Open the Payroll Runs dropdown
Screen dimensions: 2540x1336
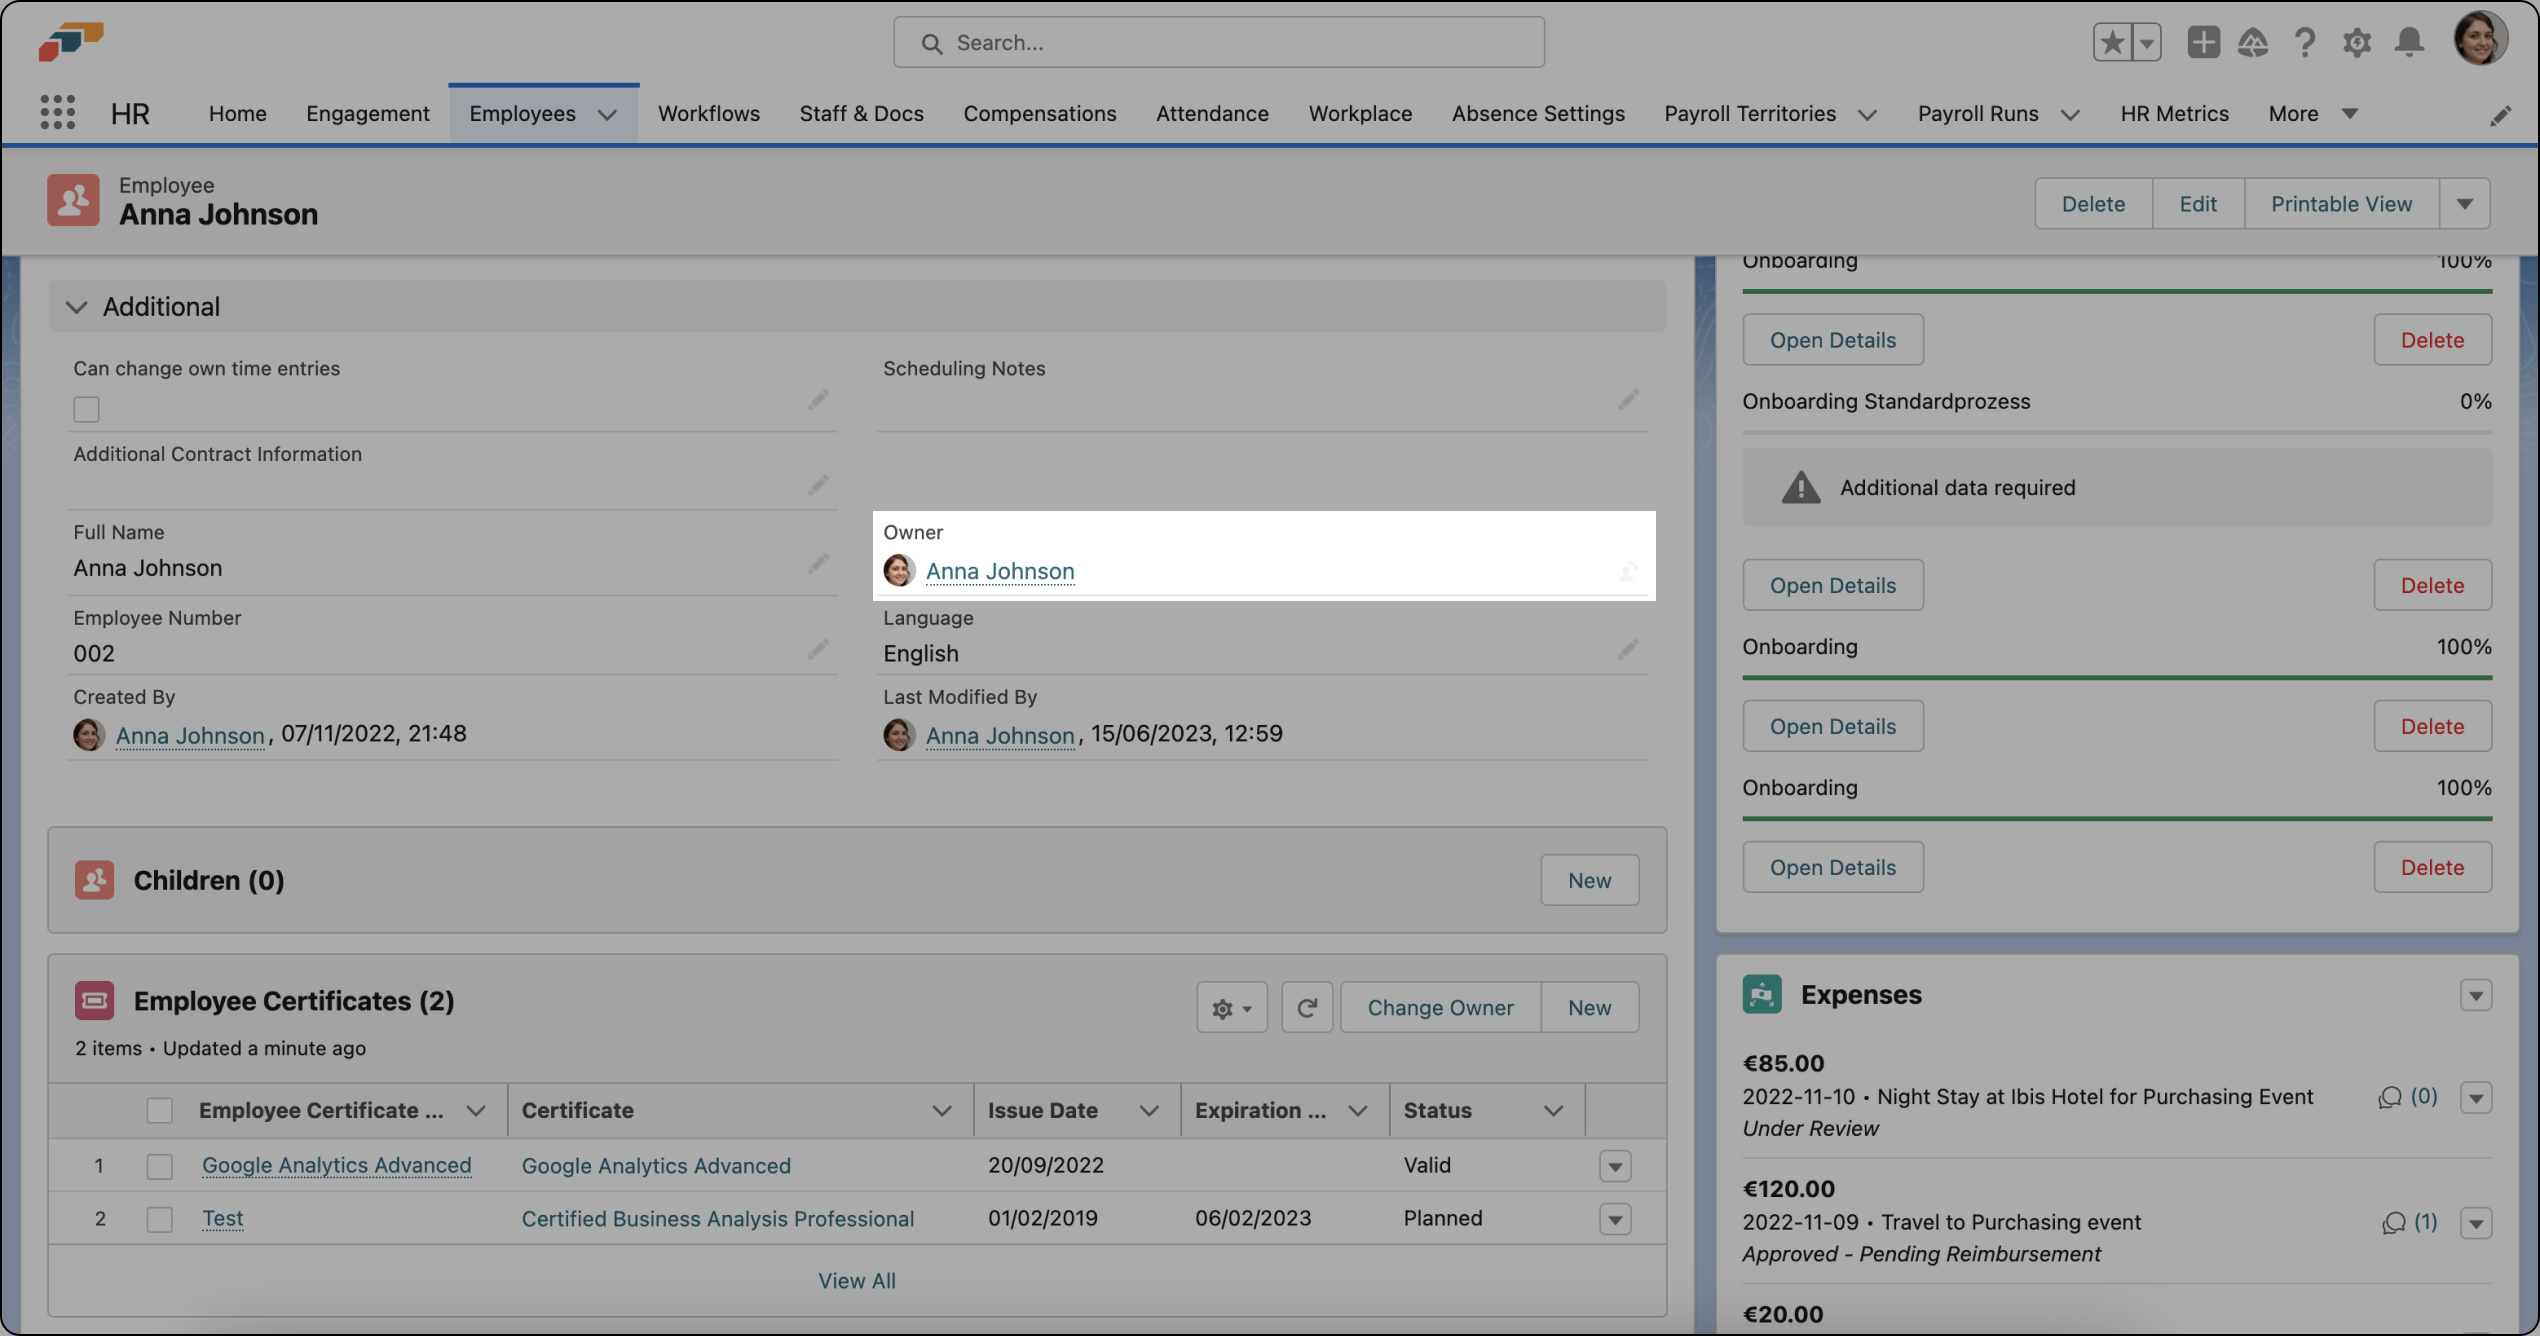tap(2070, 113)
